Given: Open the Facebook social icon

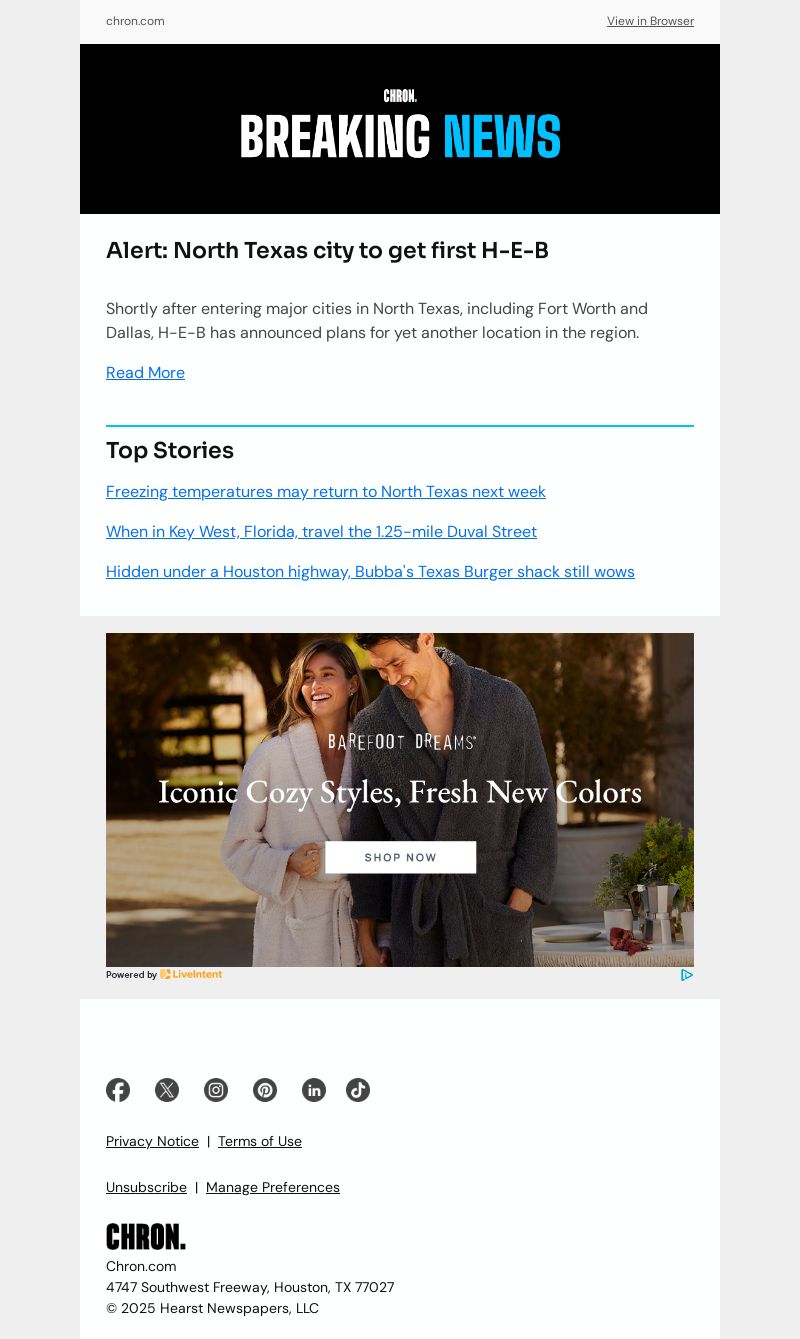Looking at the screenshot, I should [118, 1090].
